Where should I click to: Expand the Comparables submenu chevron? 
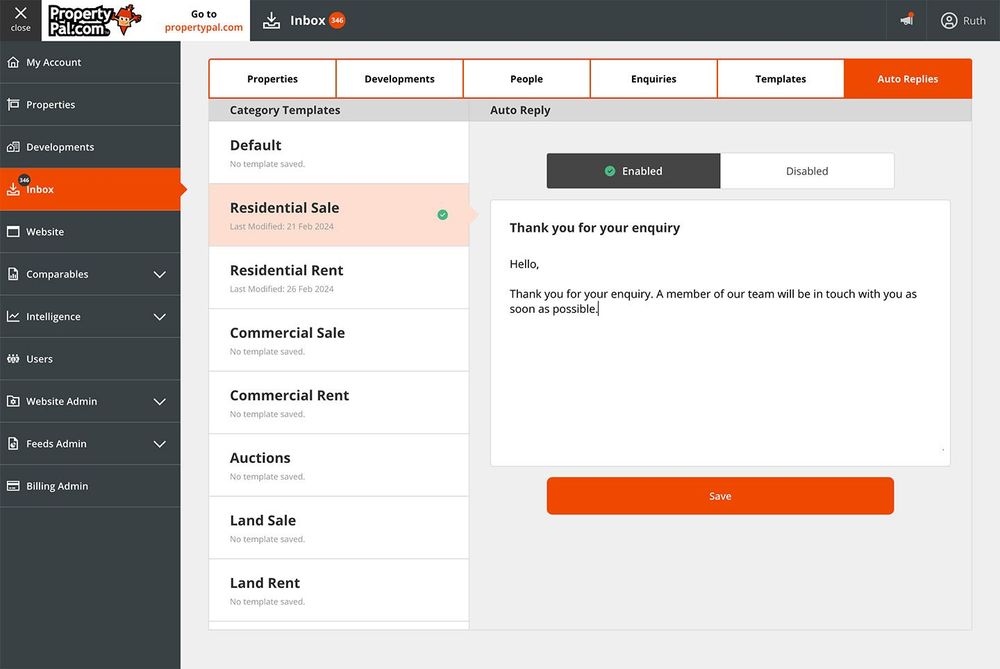(159, 274)
